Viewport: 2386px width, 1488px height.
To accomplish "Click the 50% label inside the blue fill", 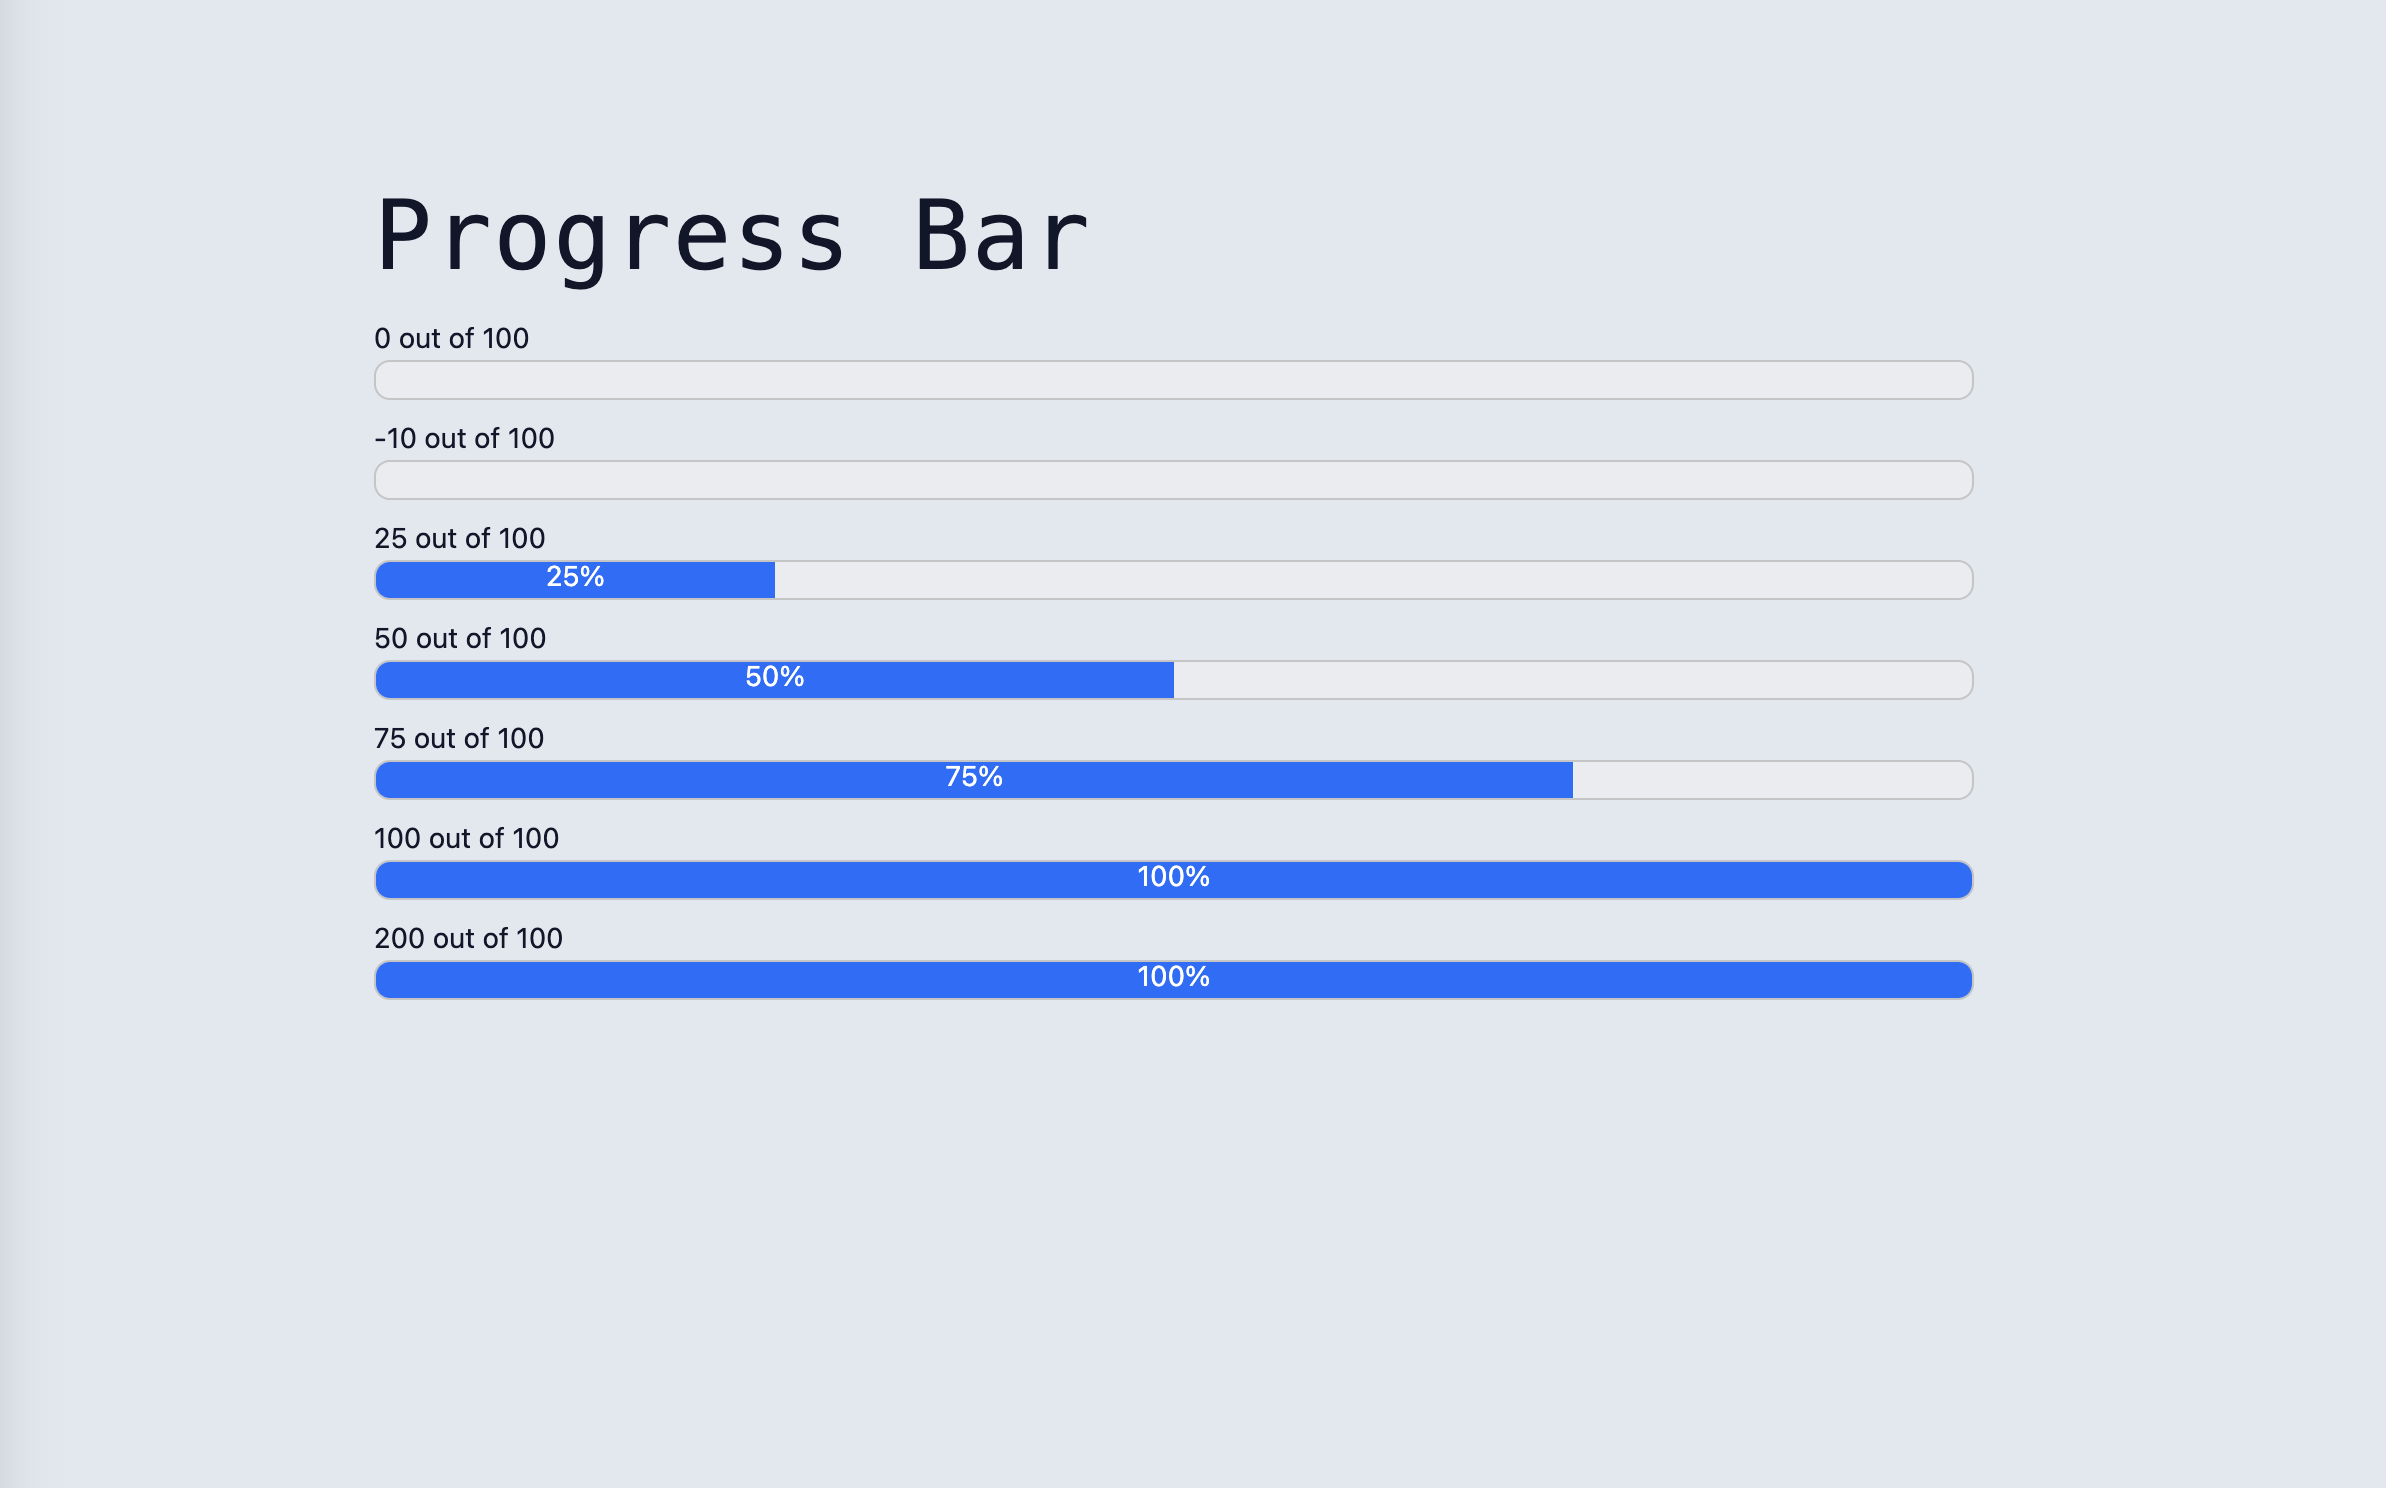I will pos(774,677).
